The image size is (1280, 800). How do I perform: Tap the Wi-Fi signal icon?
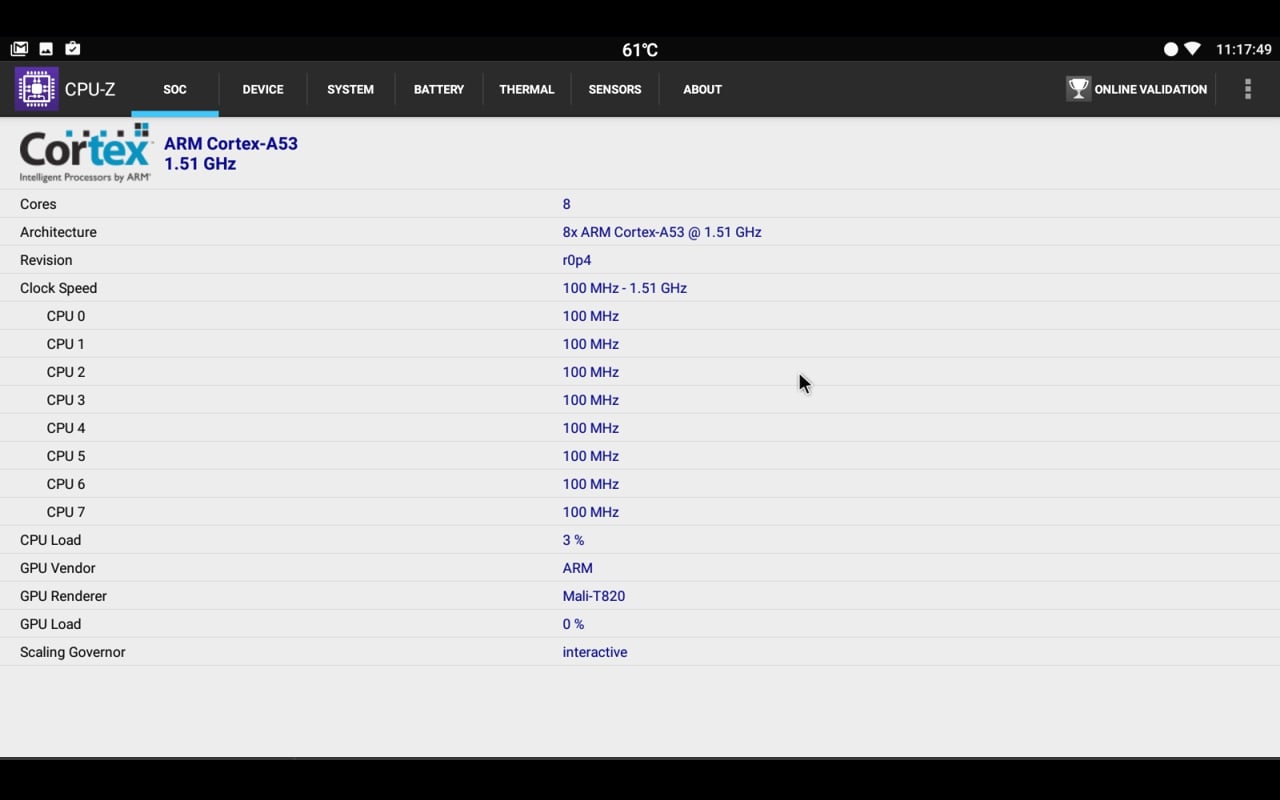[x=1192, y=49]
